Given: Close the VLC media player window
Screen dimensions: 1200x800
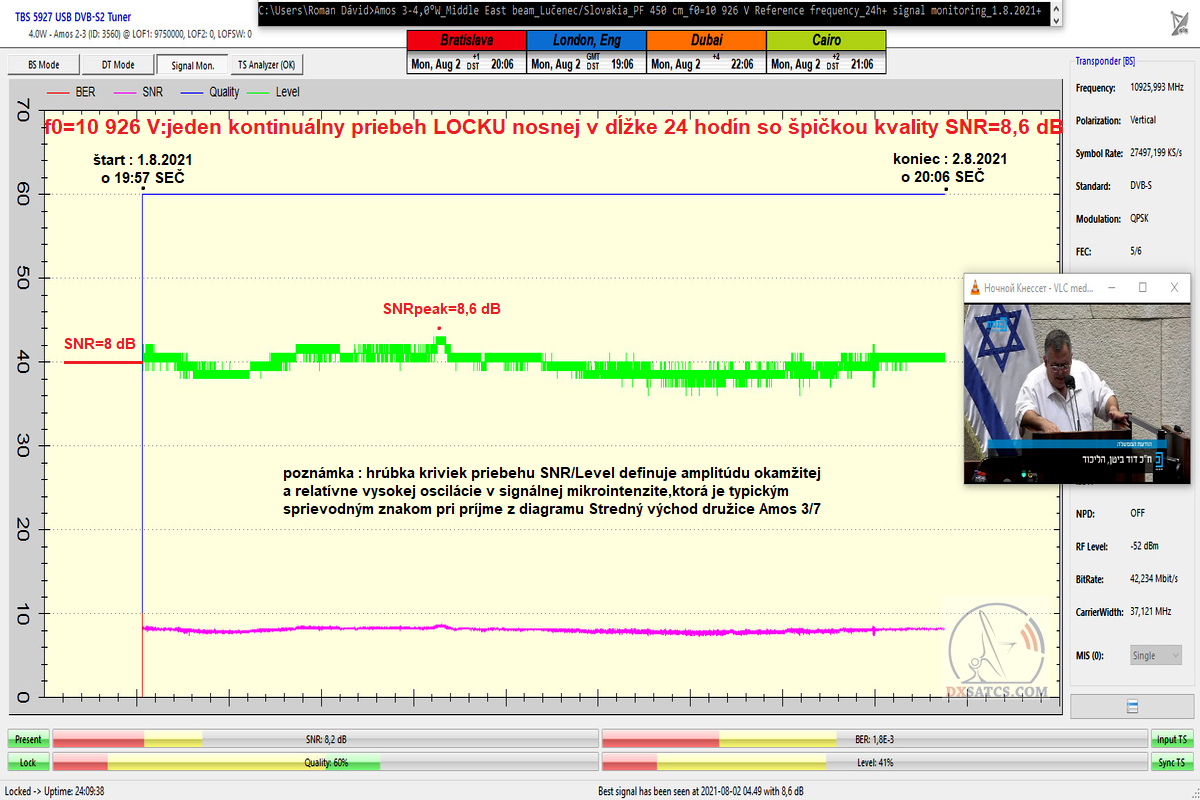Looking at the screenshot, I should coord(1175,287).
